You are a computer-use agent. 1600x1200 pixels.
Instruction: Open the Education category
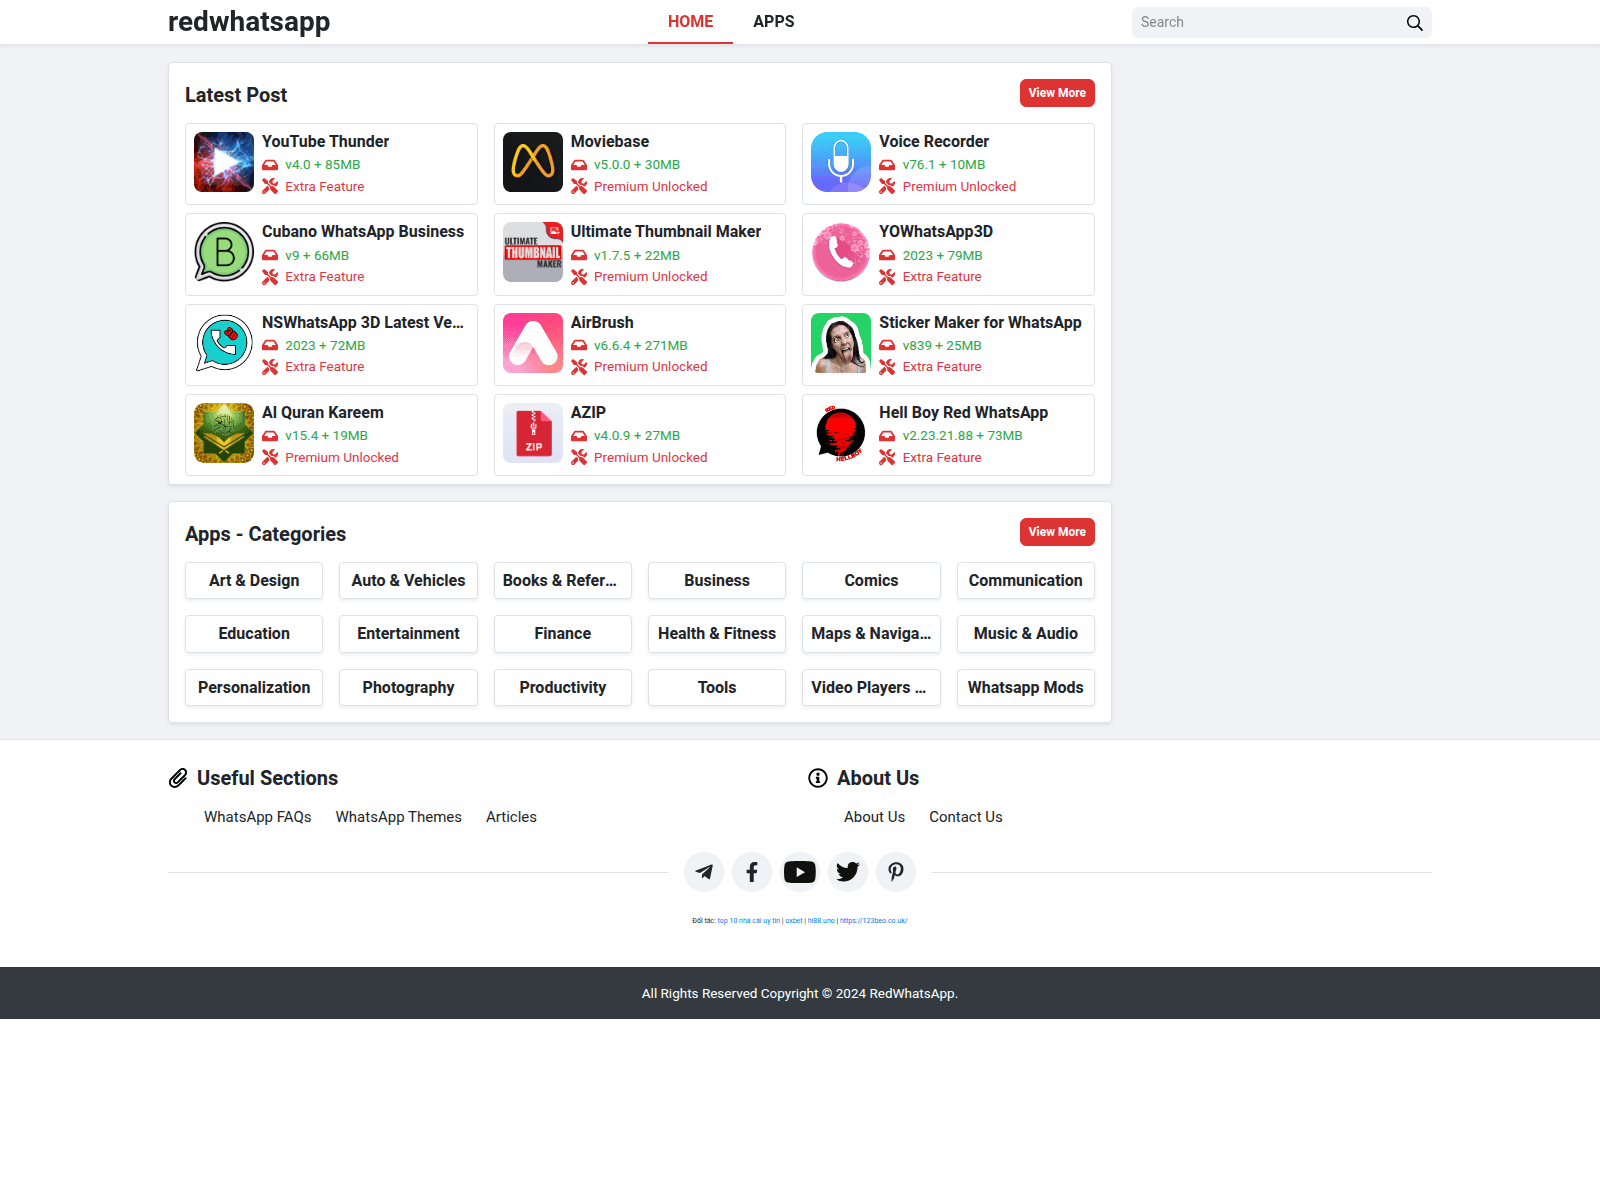click(254, 634)
